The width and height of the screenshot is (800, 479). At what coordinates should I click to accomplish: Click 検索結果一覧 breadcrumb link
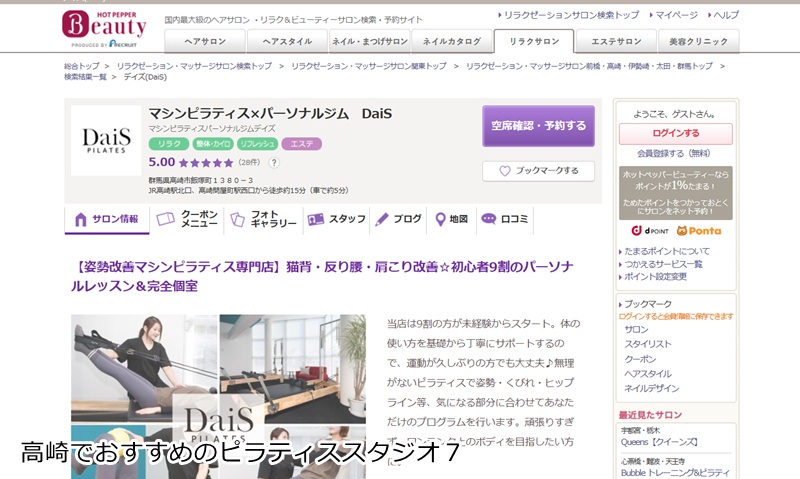pos(85,77)
